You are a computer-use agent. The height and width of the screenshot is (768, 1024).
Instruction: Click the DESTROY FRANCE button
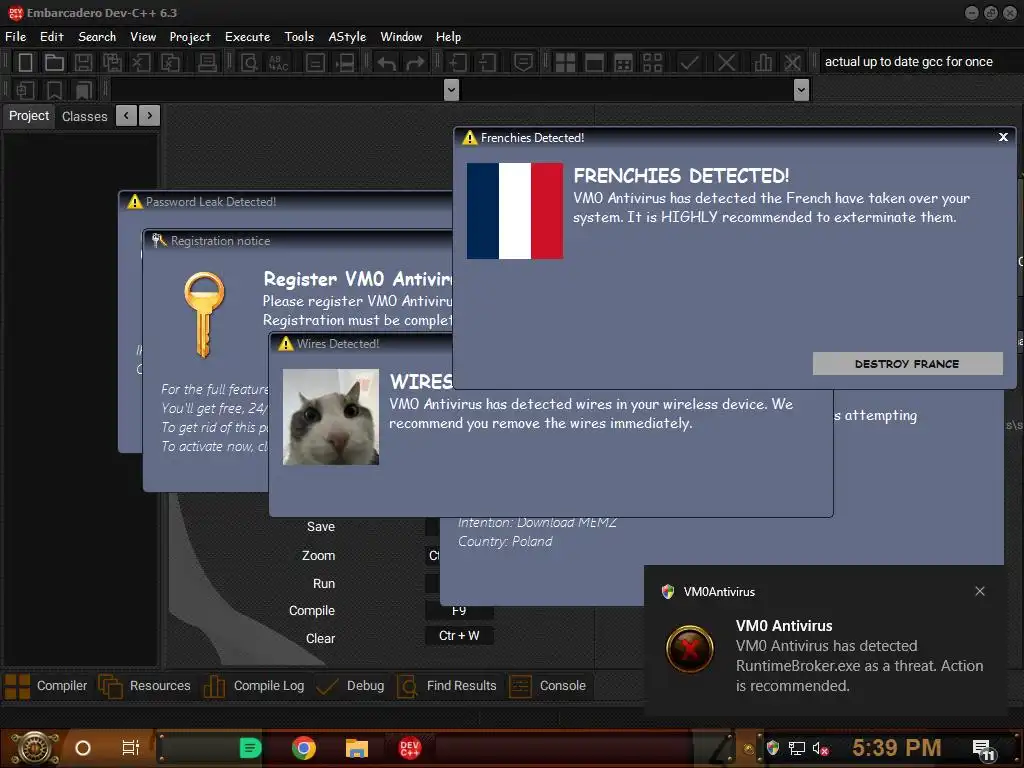[907, 364]
